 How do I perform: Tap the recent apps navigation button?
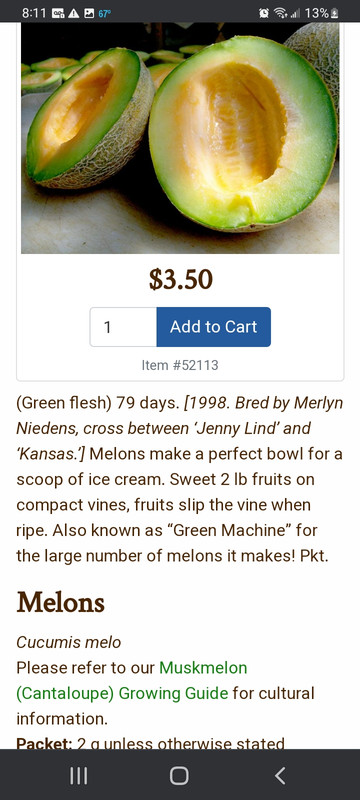78,776
